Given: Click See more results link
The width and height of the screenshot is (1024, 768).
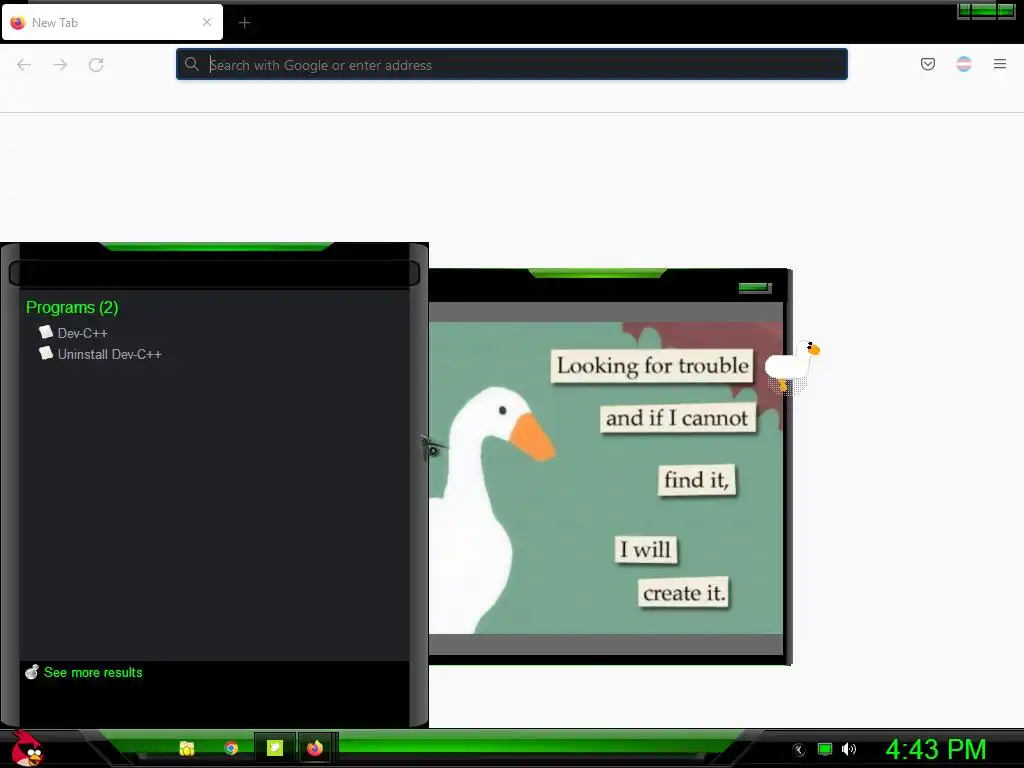Looking at the screenshot, I should coord(93,673).
